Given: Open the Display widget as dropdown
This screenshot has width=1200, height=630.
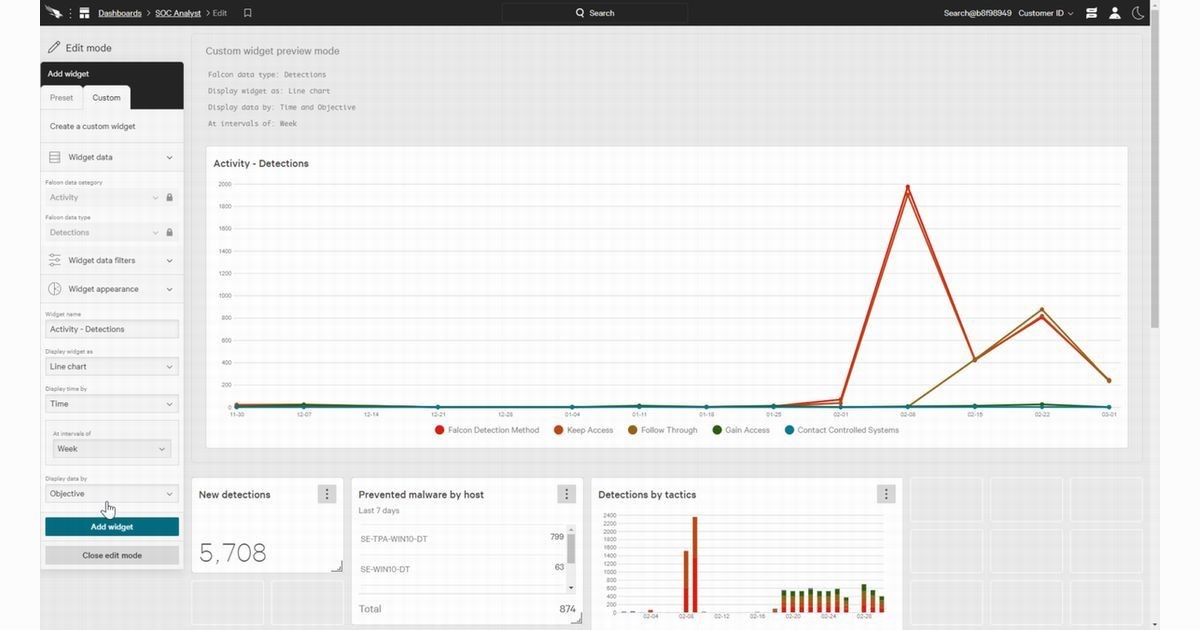Looking at the screenshot, I should (111, 366).
